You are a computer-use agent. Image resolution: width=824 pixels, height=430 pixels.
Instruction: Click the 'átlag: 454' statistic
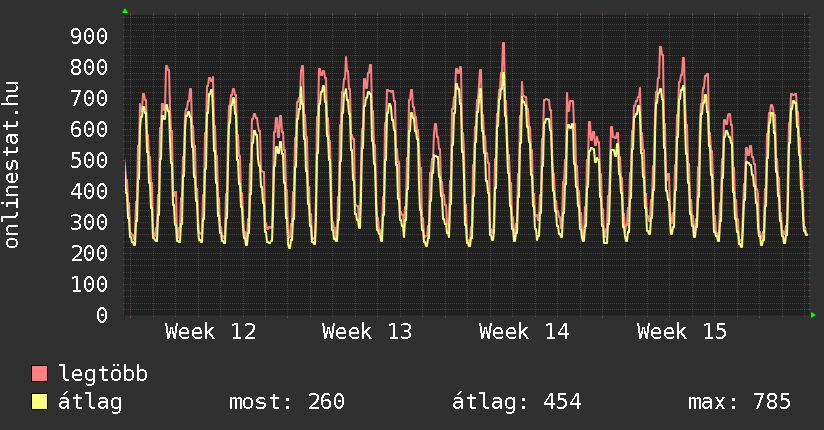click(x=517, y=402)
